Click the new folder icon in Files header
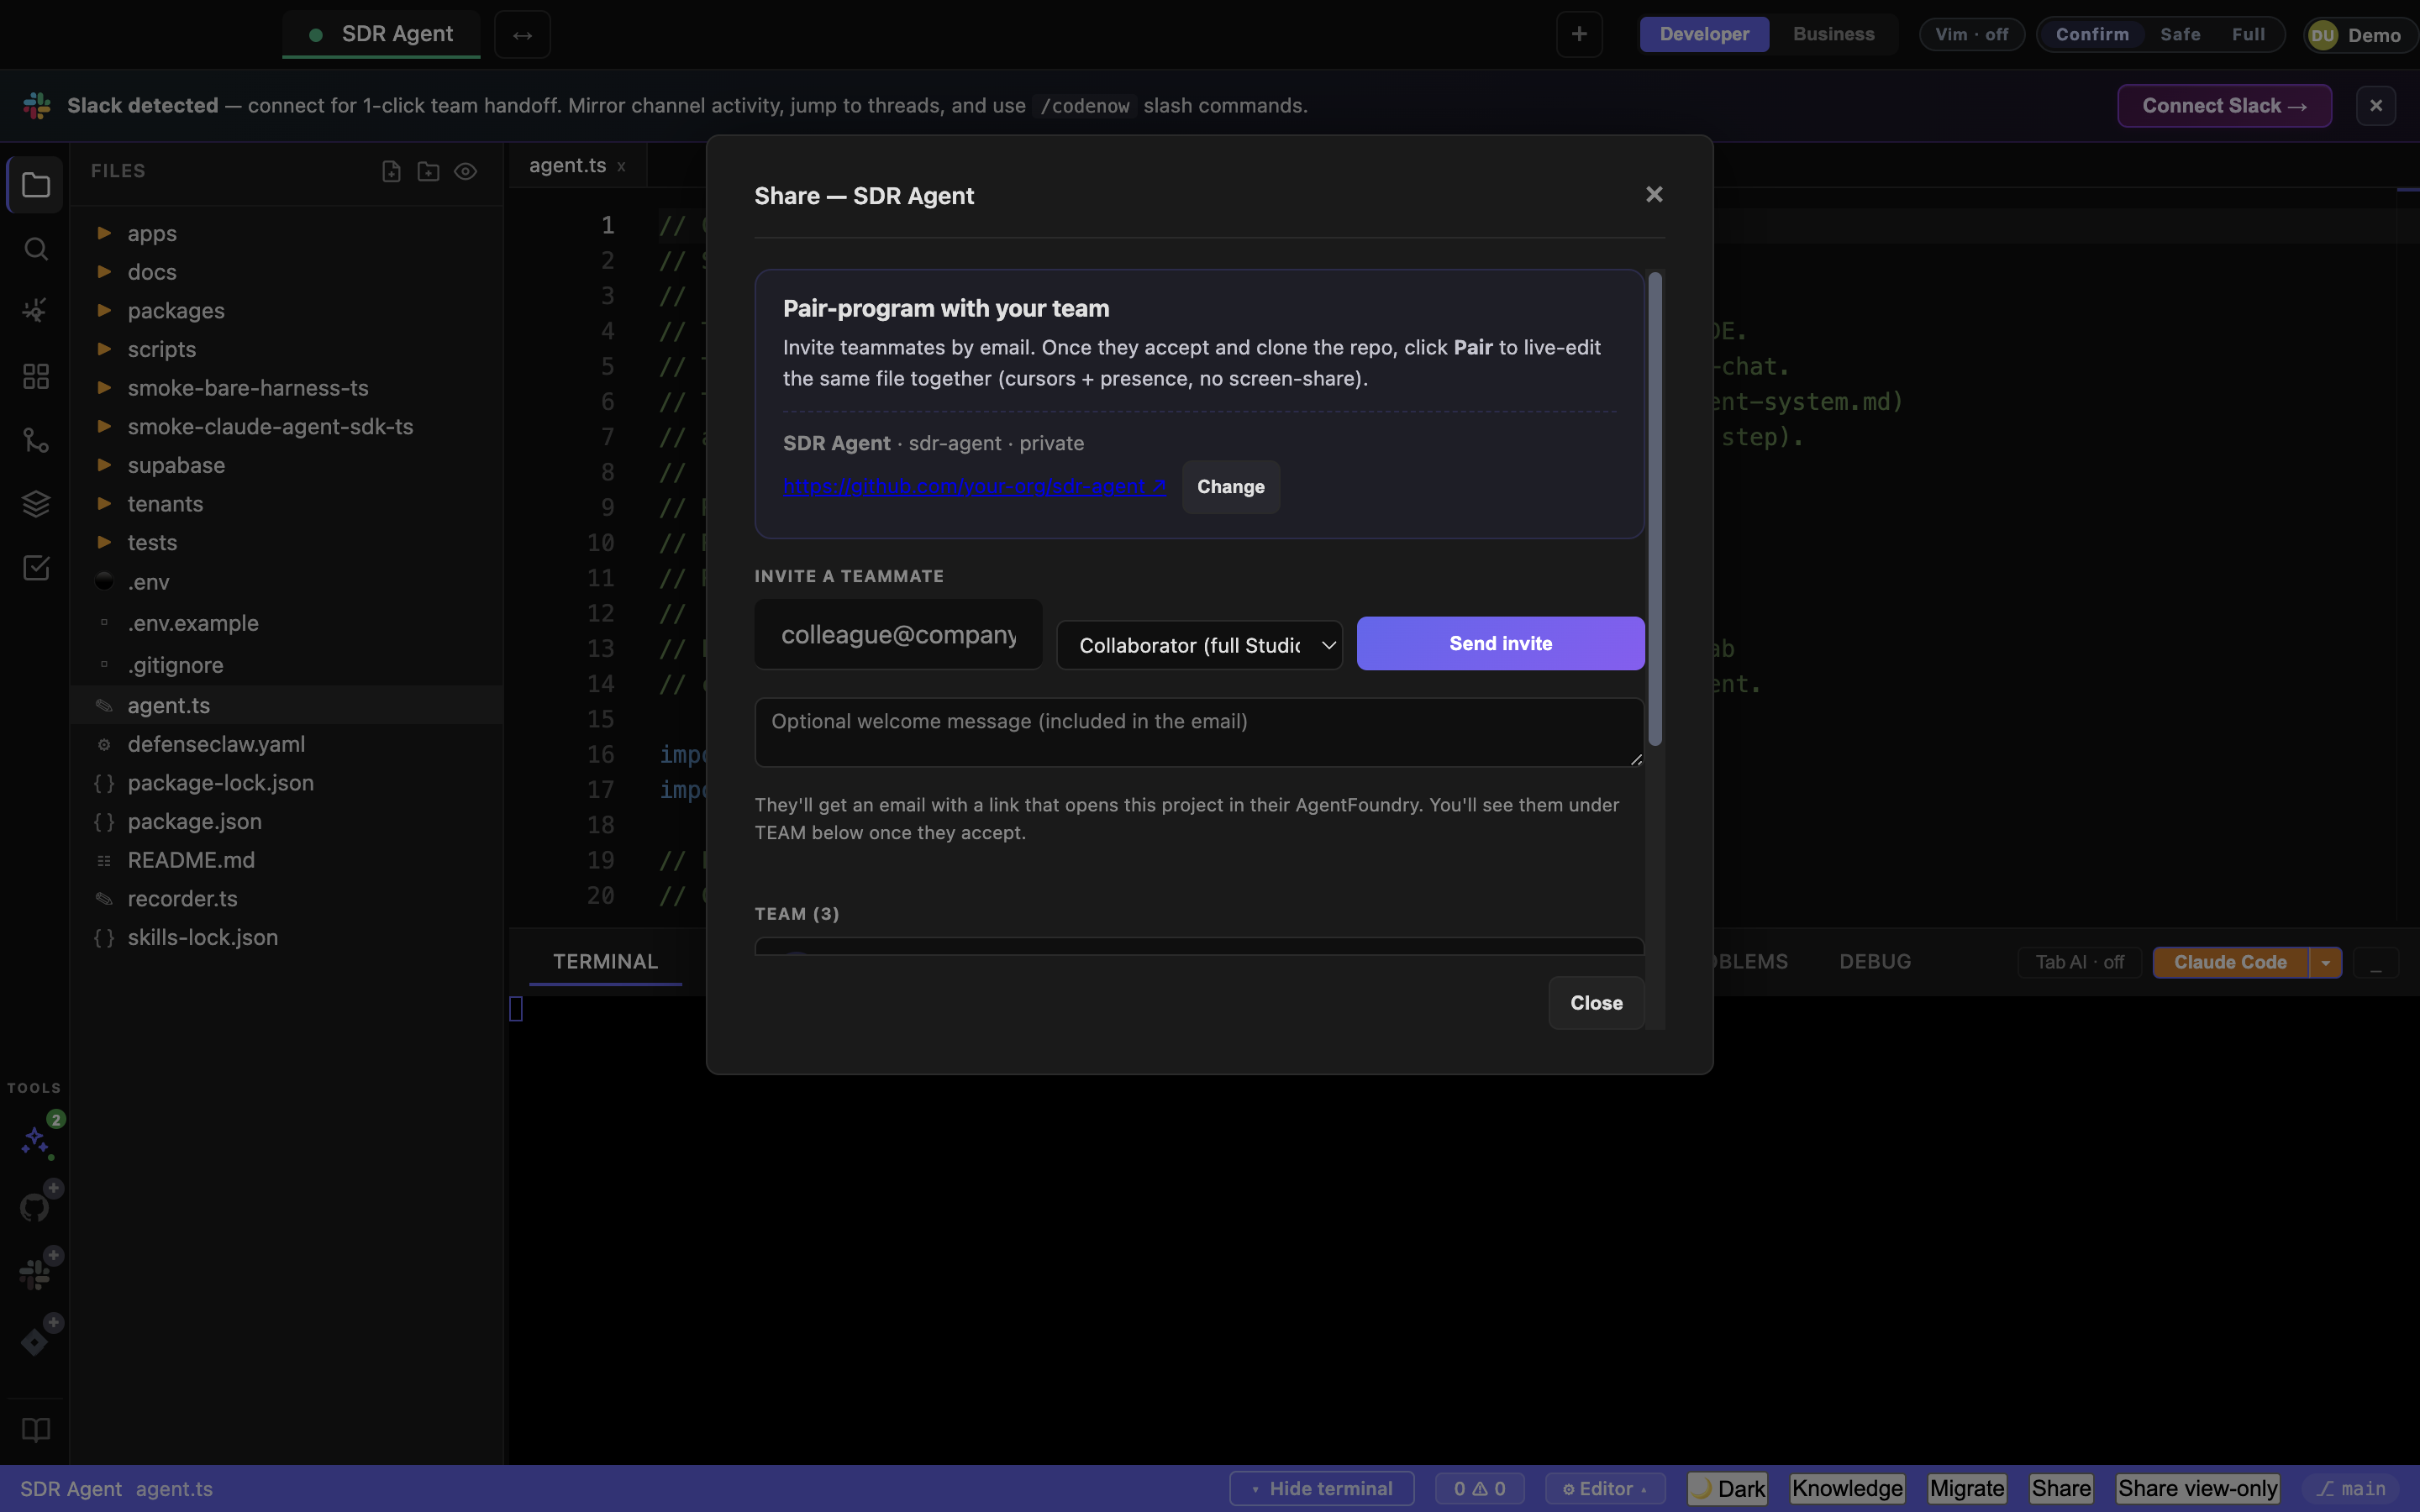The height and width of the screenshot is (1512, 2420). click(x=428, y=172)
